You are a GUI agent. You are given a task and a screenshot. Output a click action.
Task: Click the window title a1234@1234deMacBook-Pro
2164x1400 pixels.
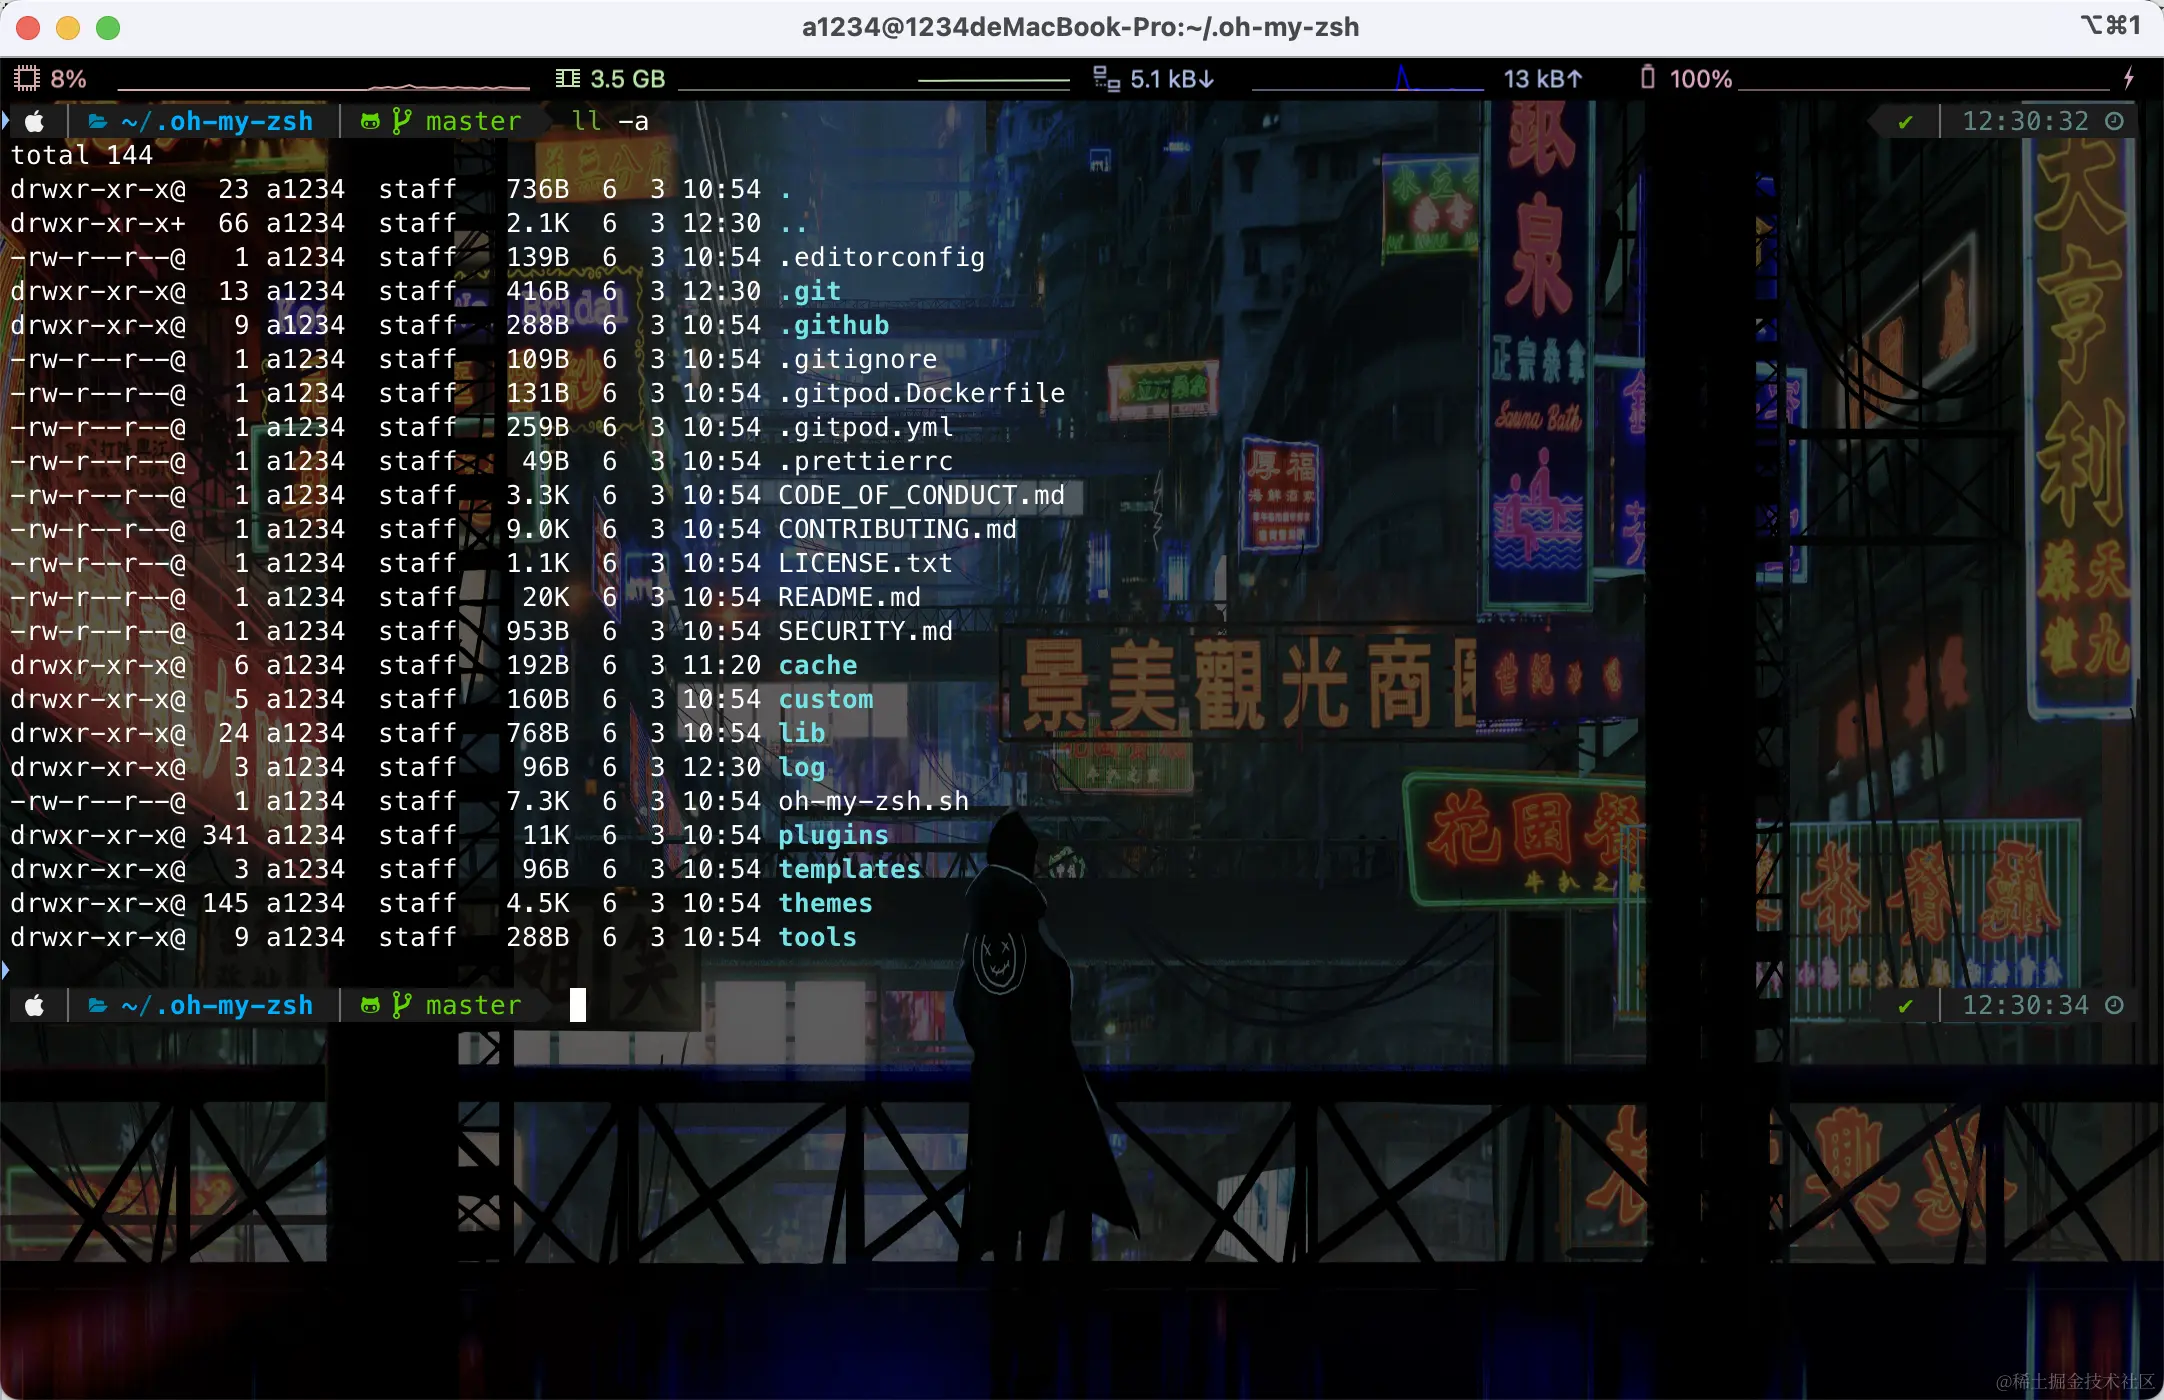click(x=1080, y=27)
